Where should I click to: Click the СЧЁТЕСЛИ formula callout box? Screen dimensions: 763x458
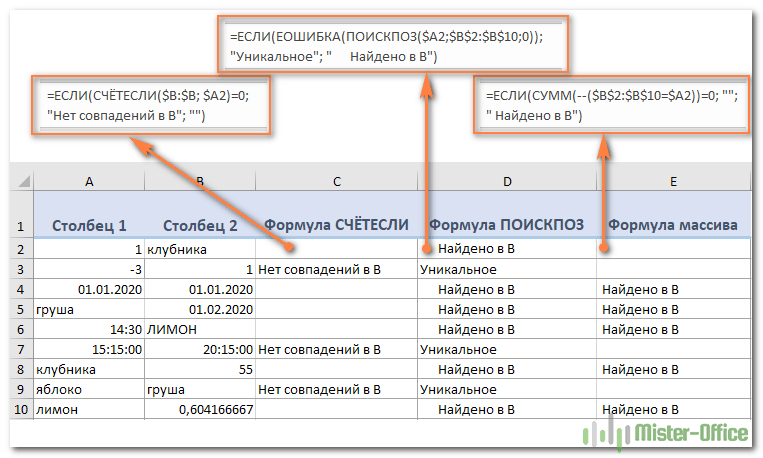pyautogui.click(x=151, y=105)
